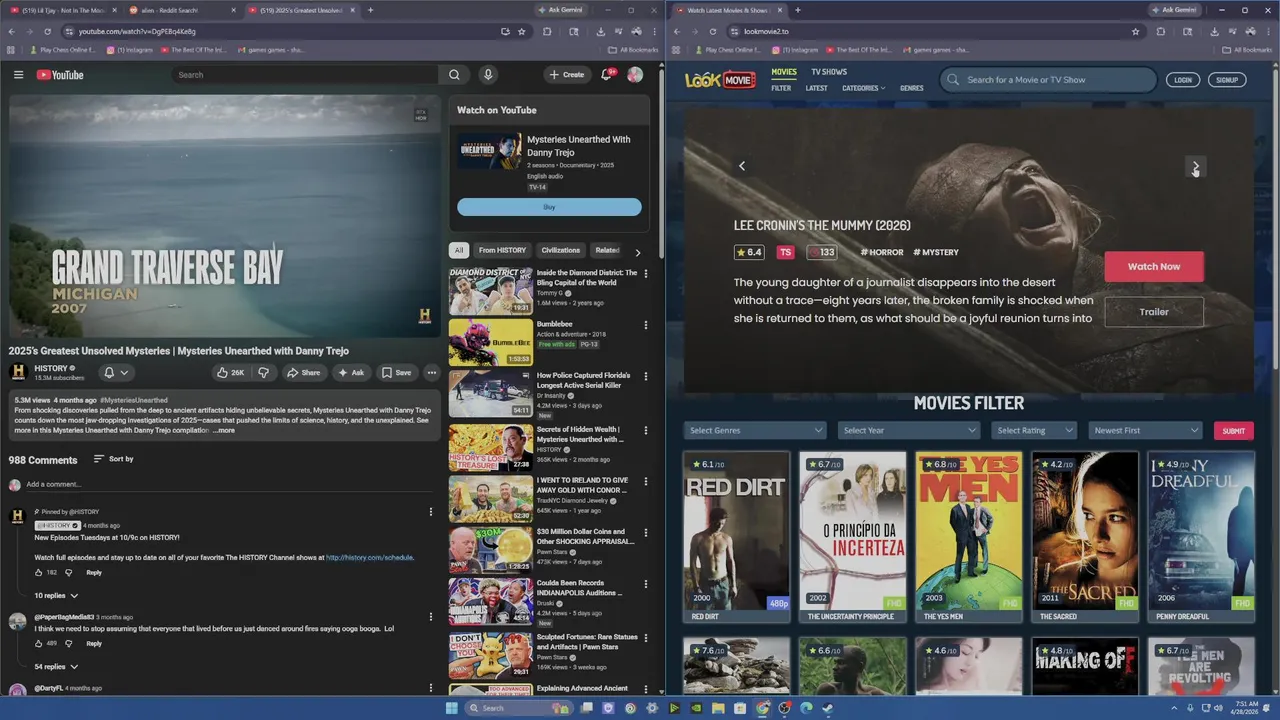Open Microsoft Edge from the taskbar
This screenshot has width=1280, height=720.
[806, 708]
